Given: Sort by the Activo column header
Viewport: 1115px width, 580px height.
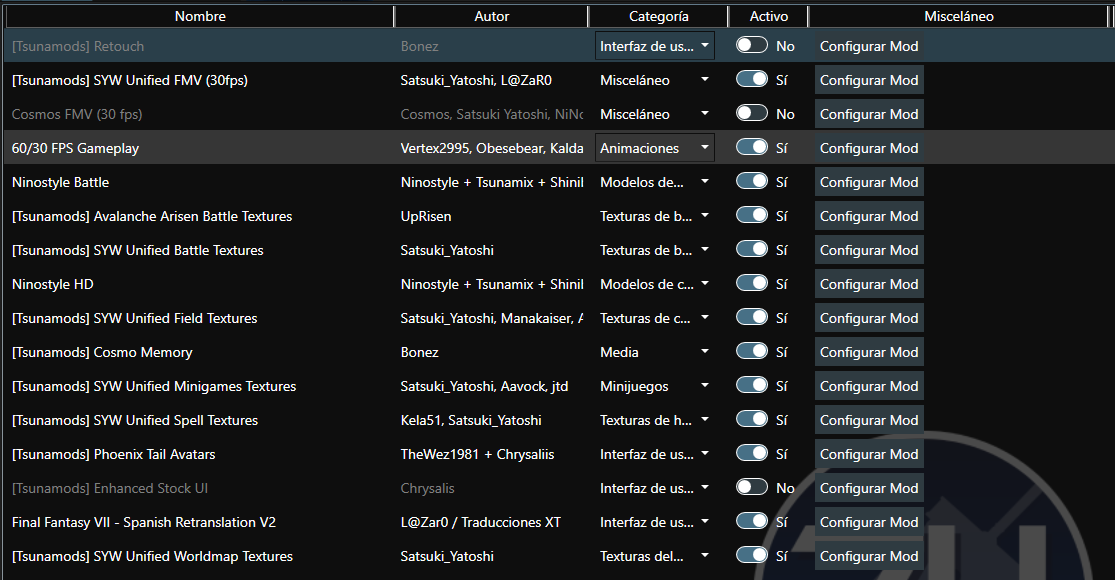Looking at the screenshot, I should point(768,16).
